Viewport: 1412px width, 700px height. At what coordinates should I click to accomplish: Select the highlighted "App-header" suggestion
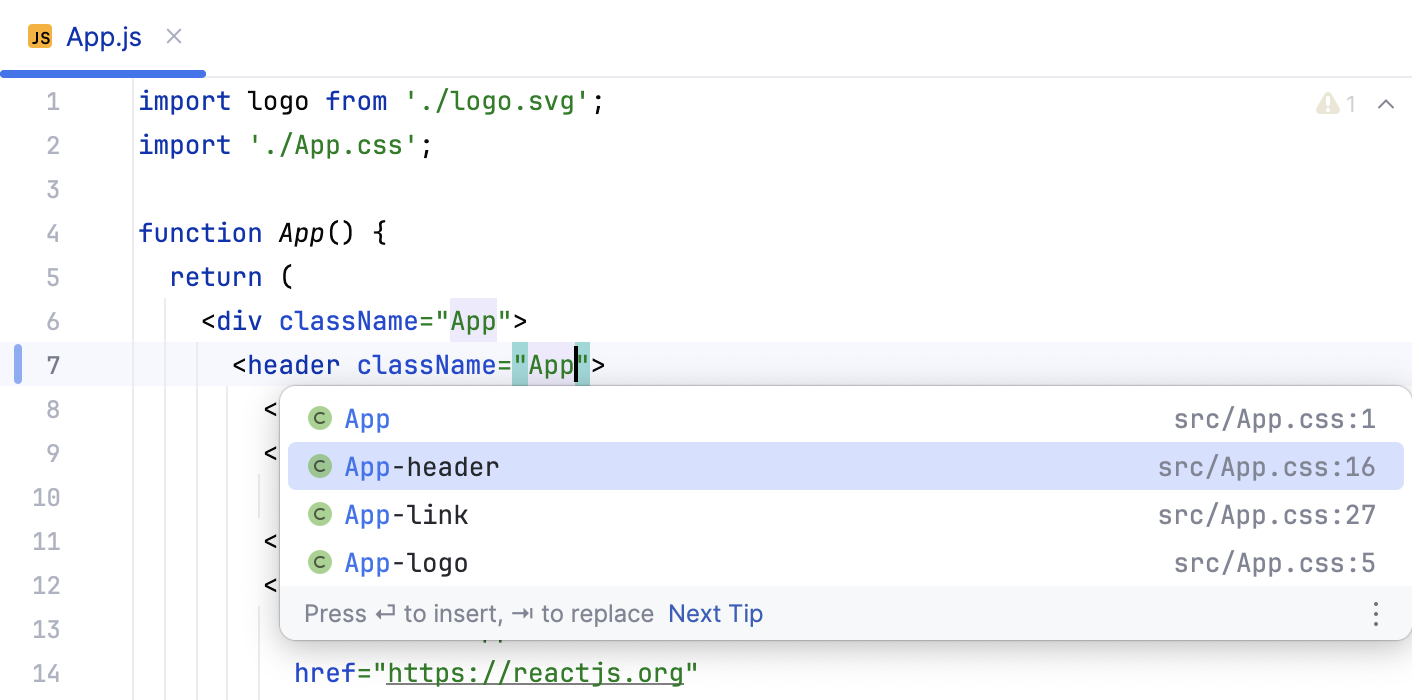[420, 466]
